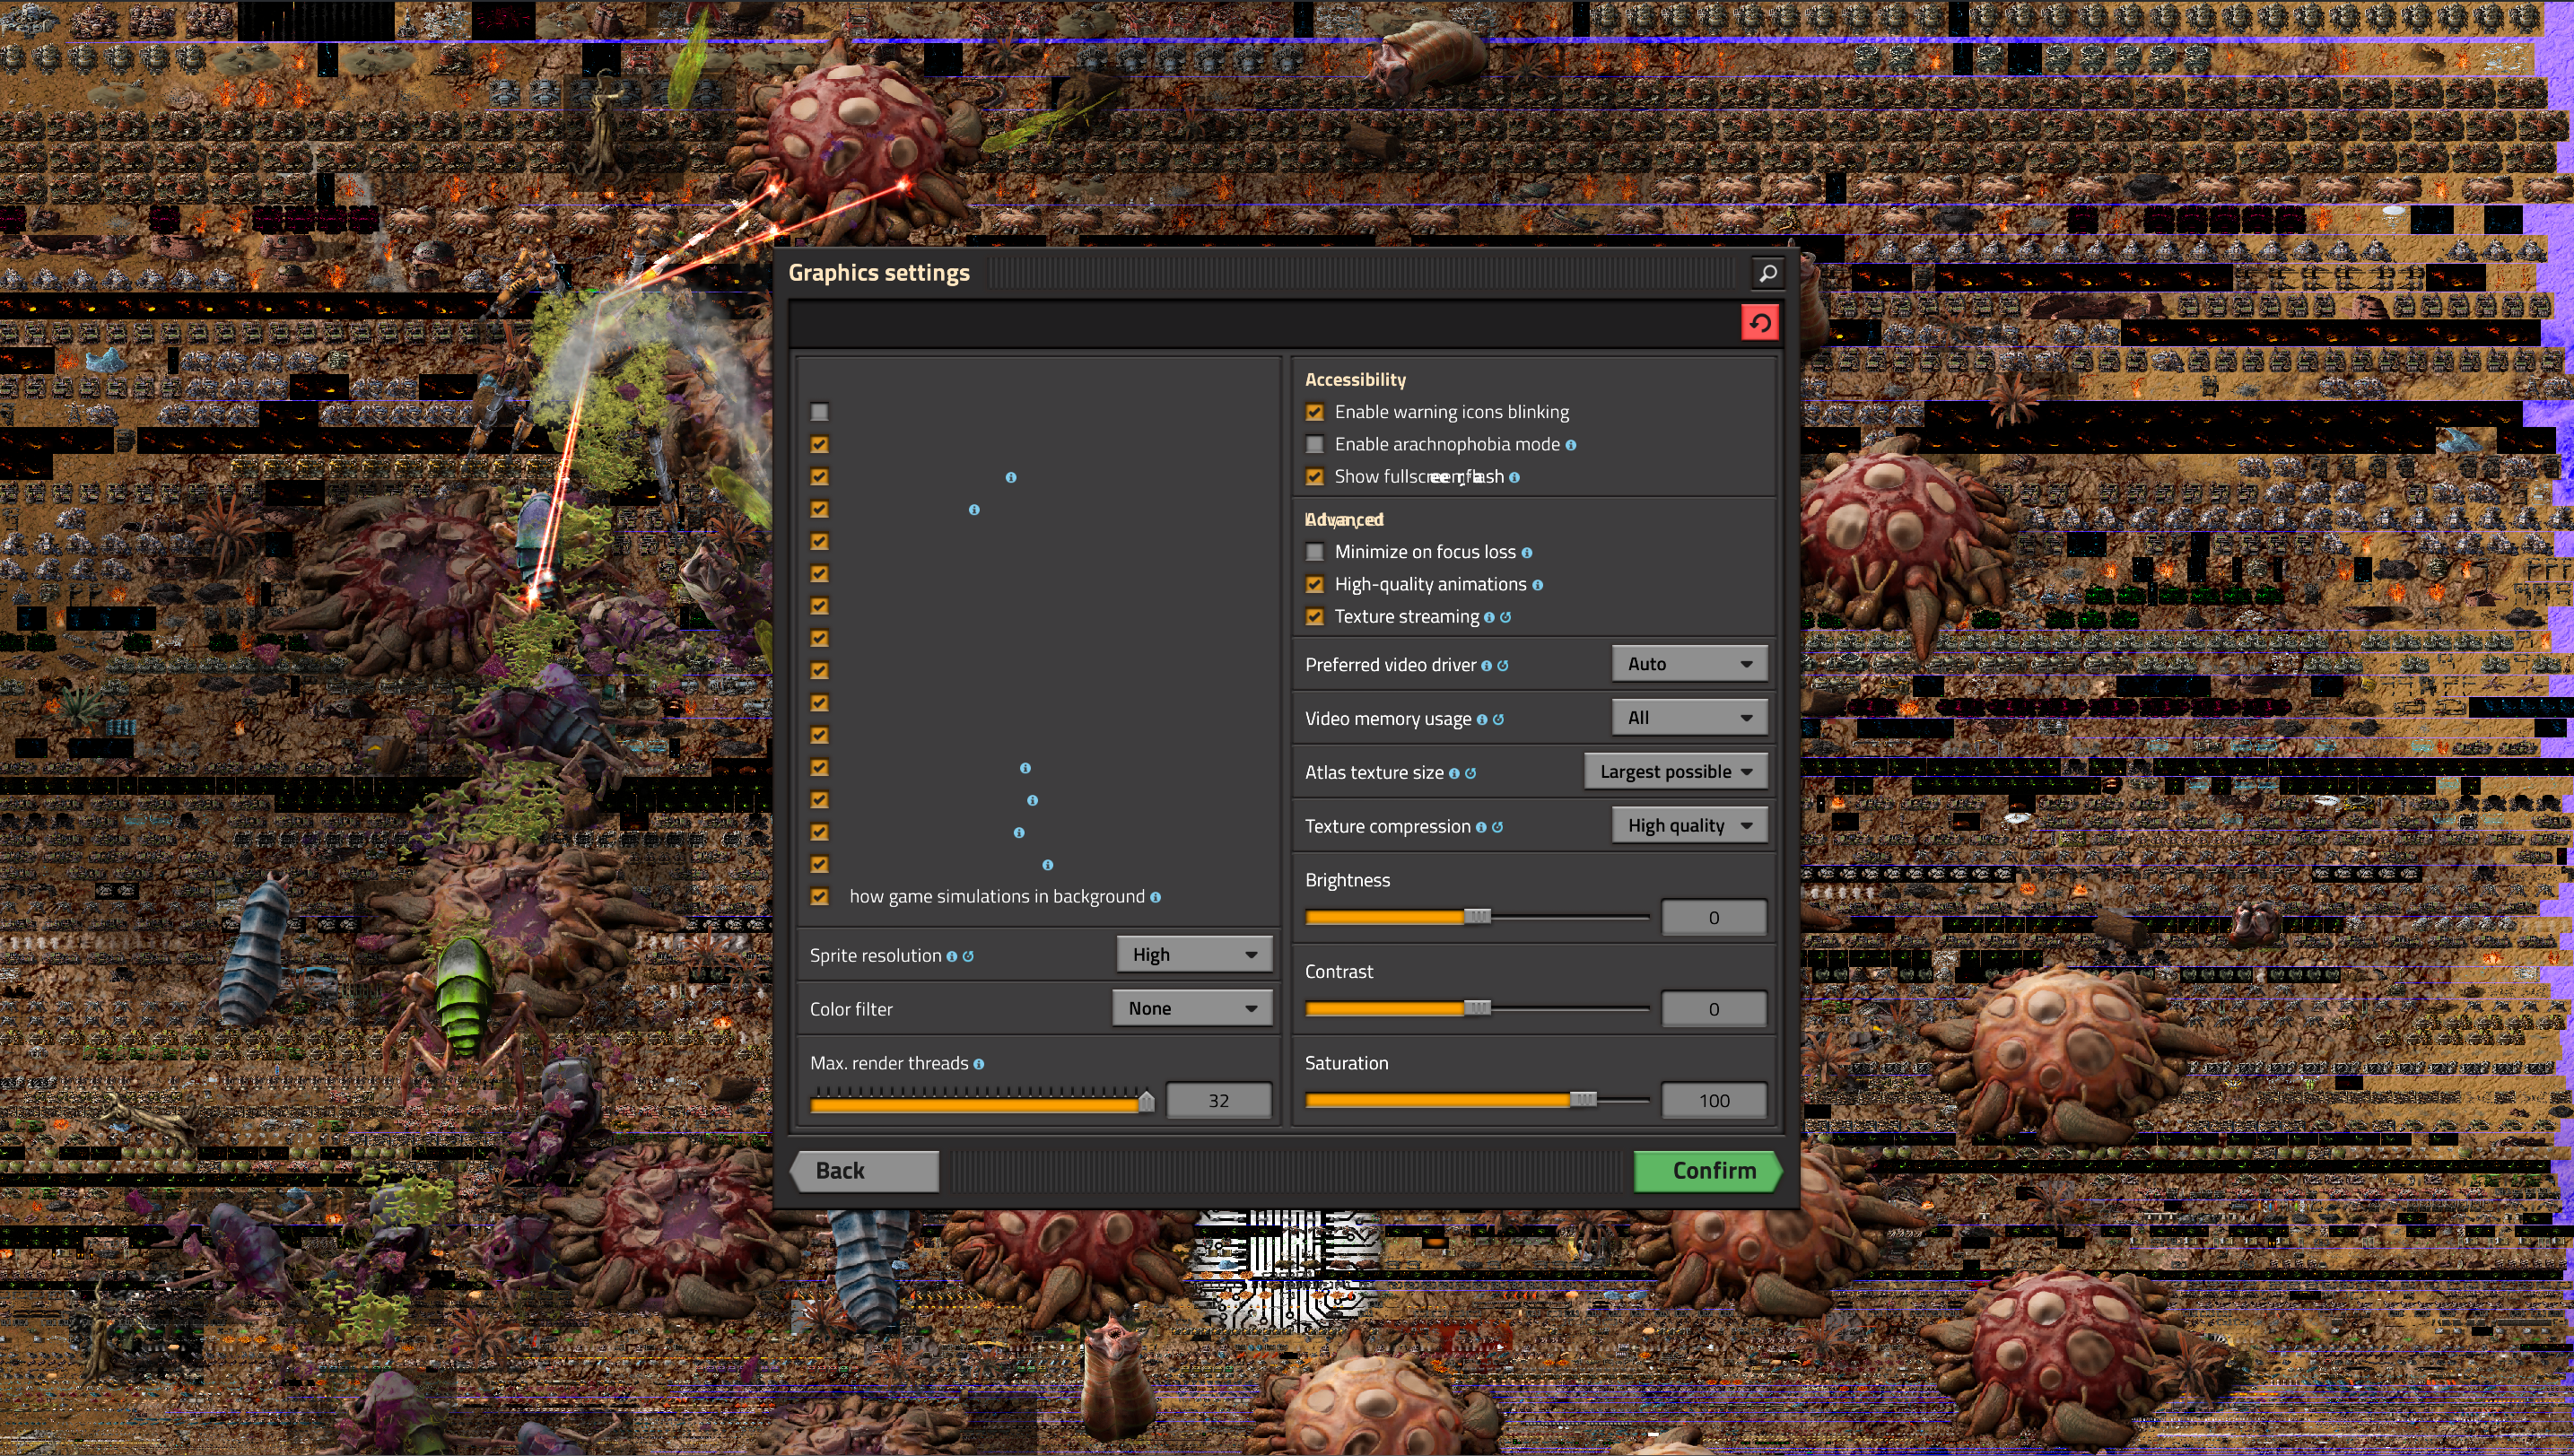Click Contrast value field showing 0
Screen dimensions: 2574x1456
click(x=1714, y=1010)
